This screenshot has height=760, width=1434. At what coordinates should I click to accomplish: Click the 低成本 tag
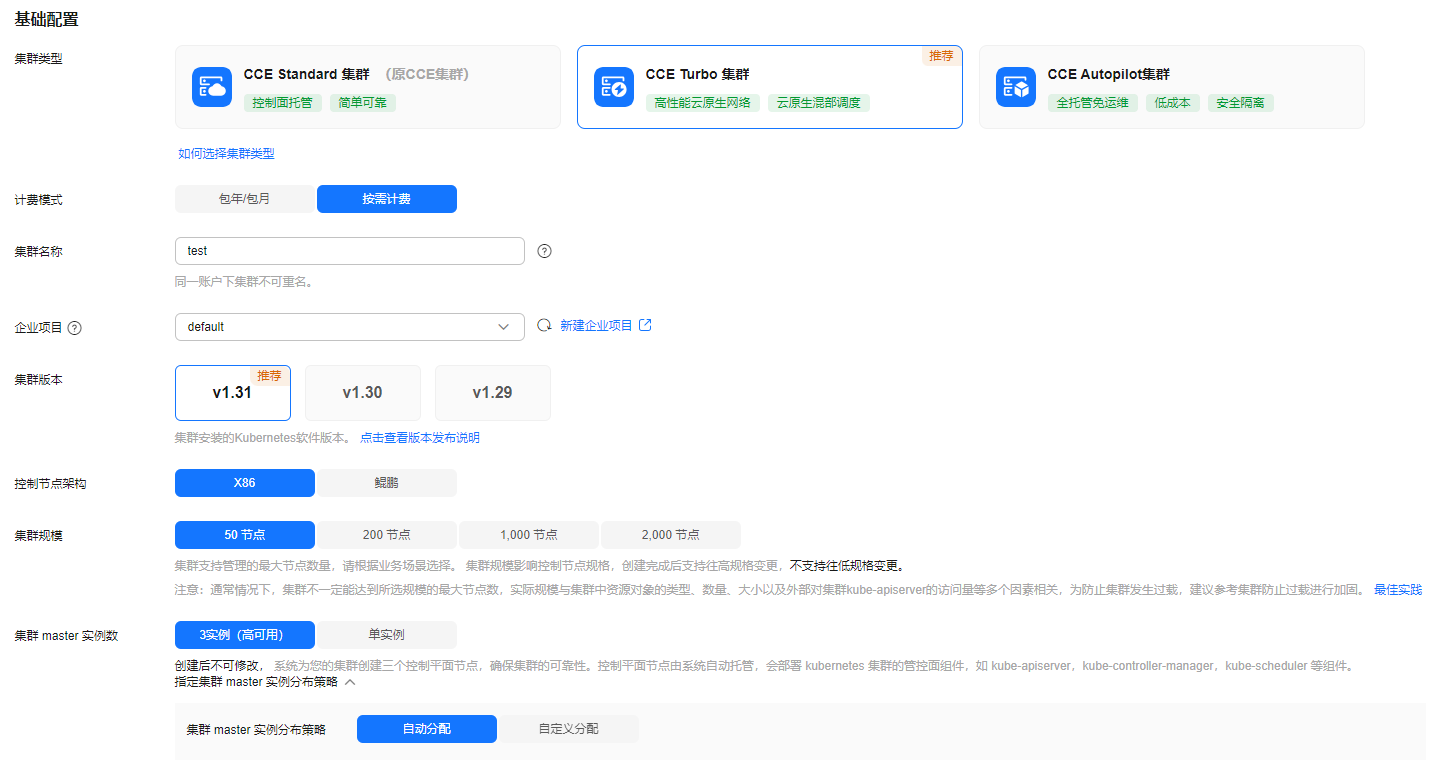(x=1173, y=103)
